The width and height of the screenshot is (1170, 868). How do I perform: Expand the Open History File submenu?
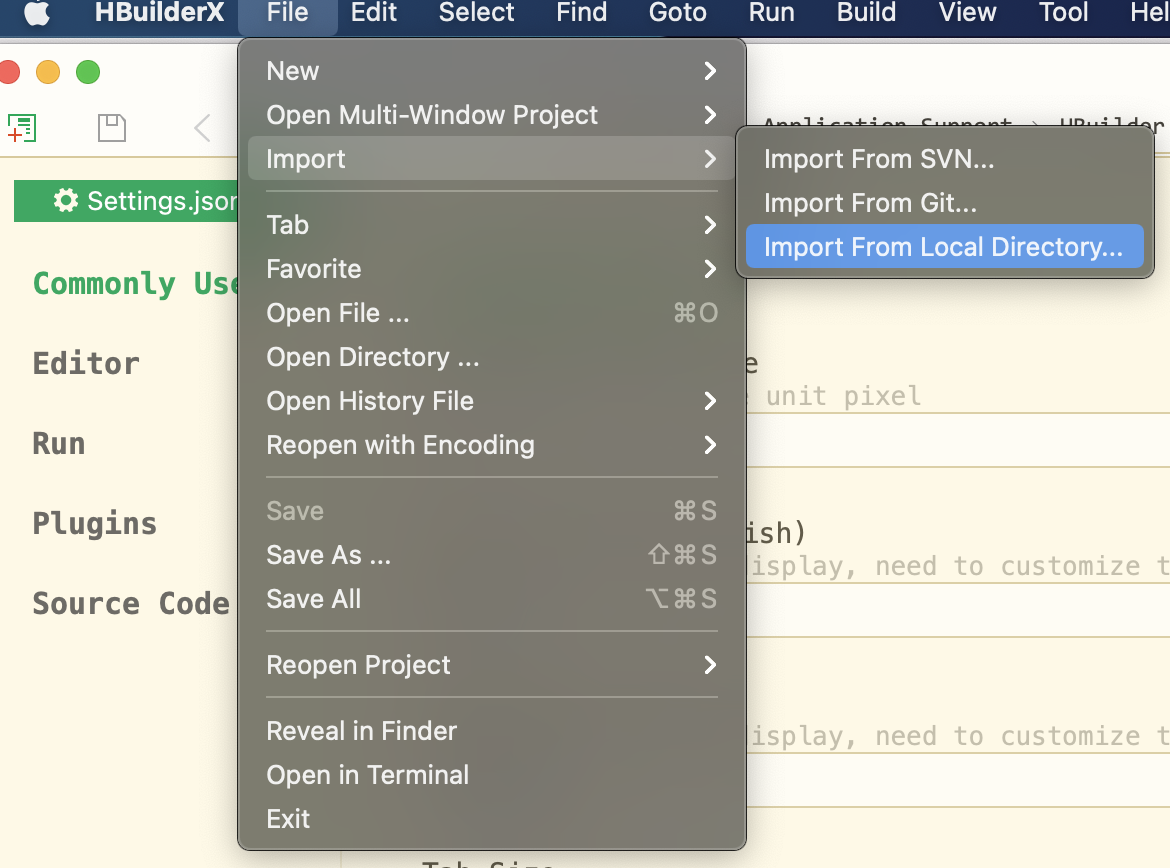click(492, 401)
